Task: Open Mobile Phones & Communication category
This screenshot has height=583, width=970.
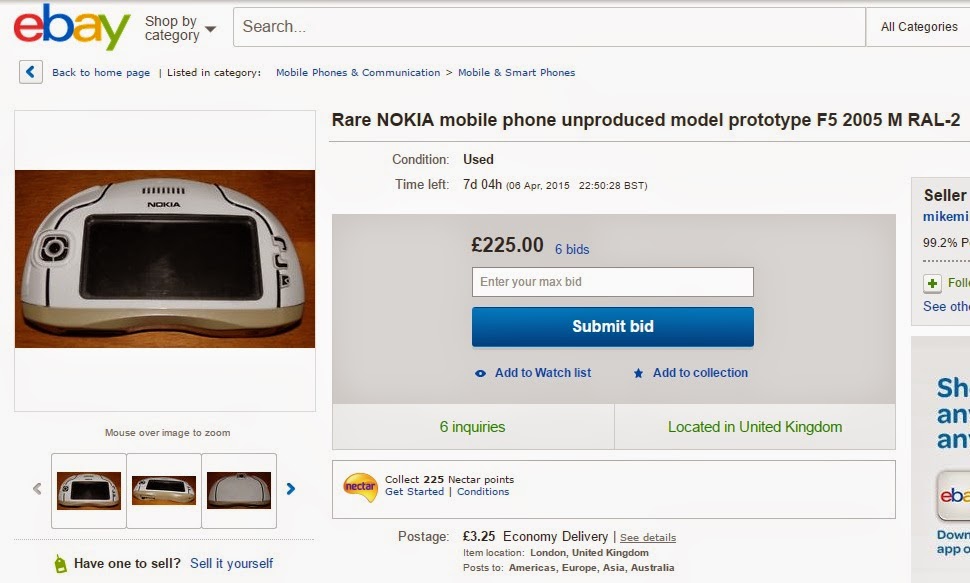Action: coord(357,73)
